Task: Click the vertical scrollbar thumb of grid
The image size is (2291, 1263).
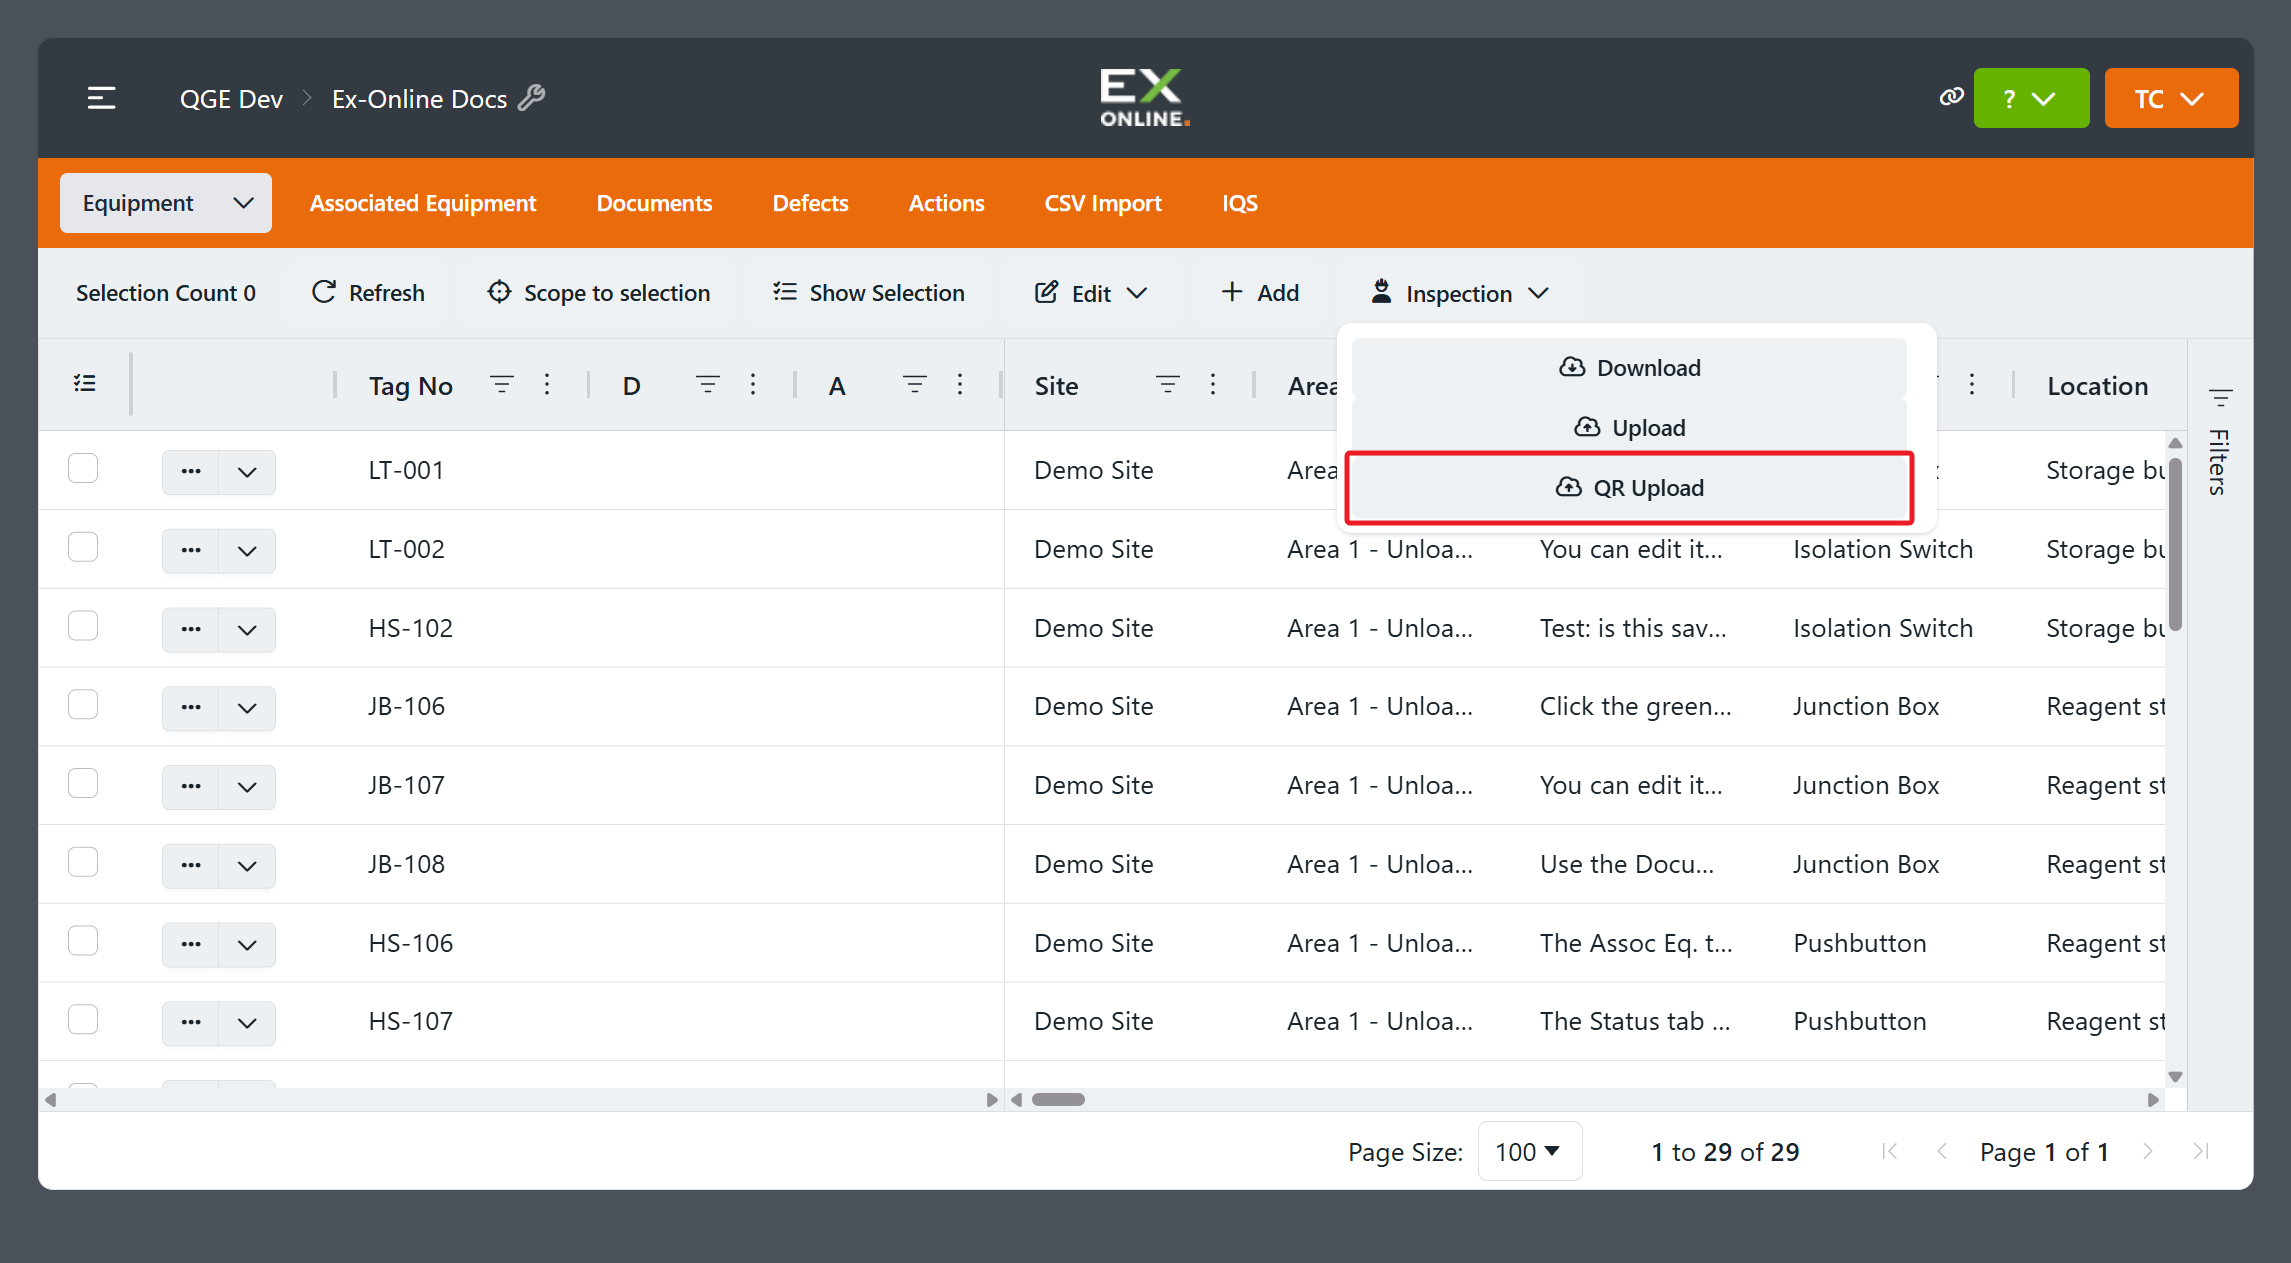Action: pyautogui.click(x=2175, y=542)
